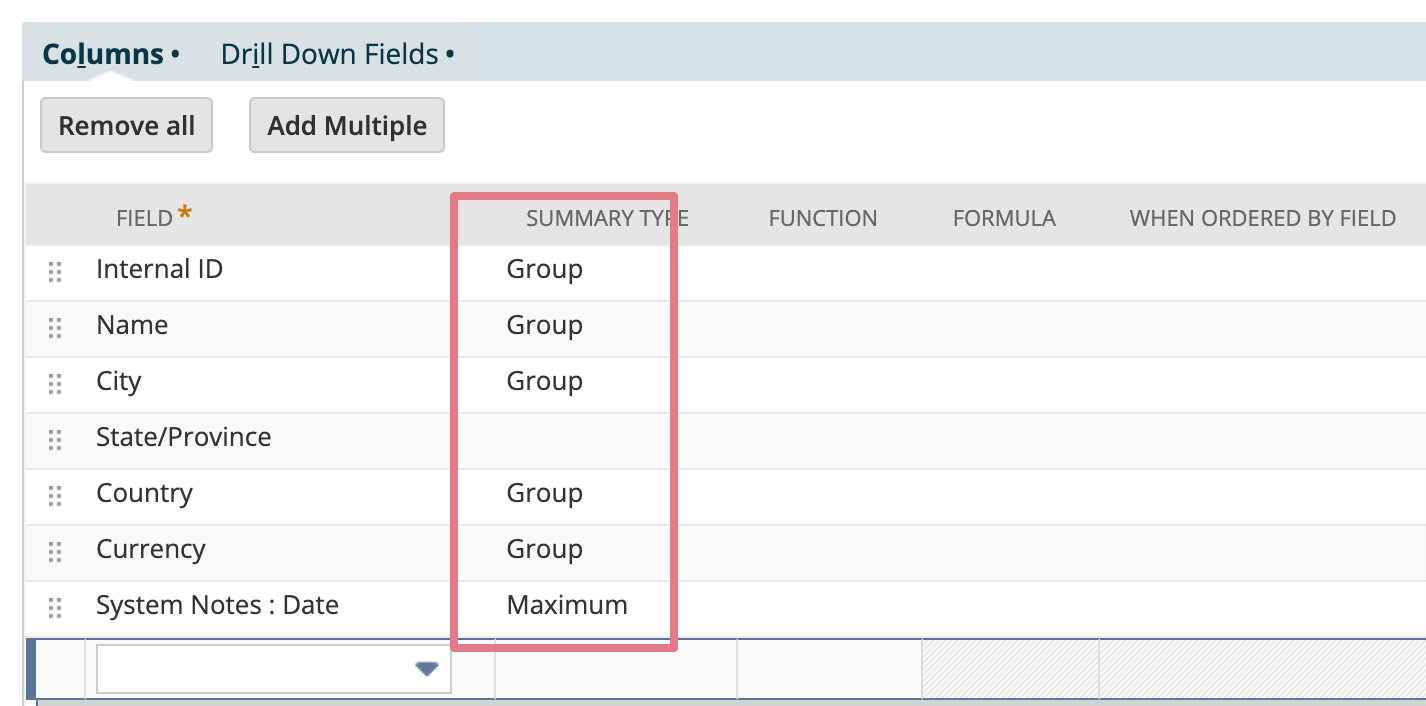Click the Function column header
This screenshot has height=706, width=1426.
click(x=822, y=218)
